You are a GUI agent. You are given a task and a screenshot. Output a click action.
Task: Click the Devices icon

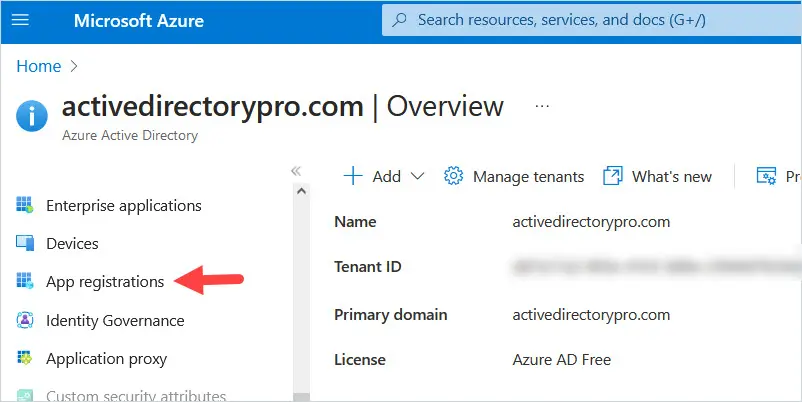pyautogui.click(x=25, y=243)
